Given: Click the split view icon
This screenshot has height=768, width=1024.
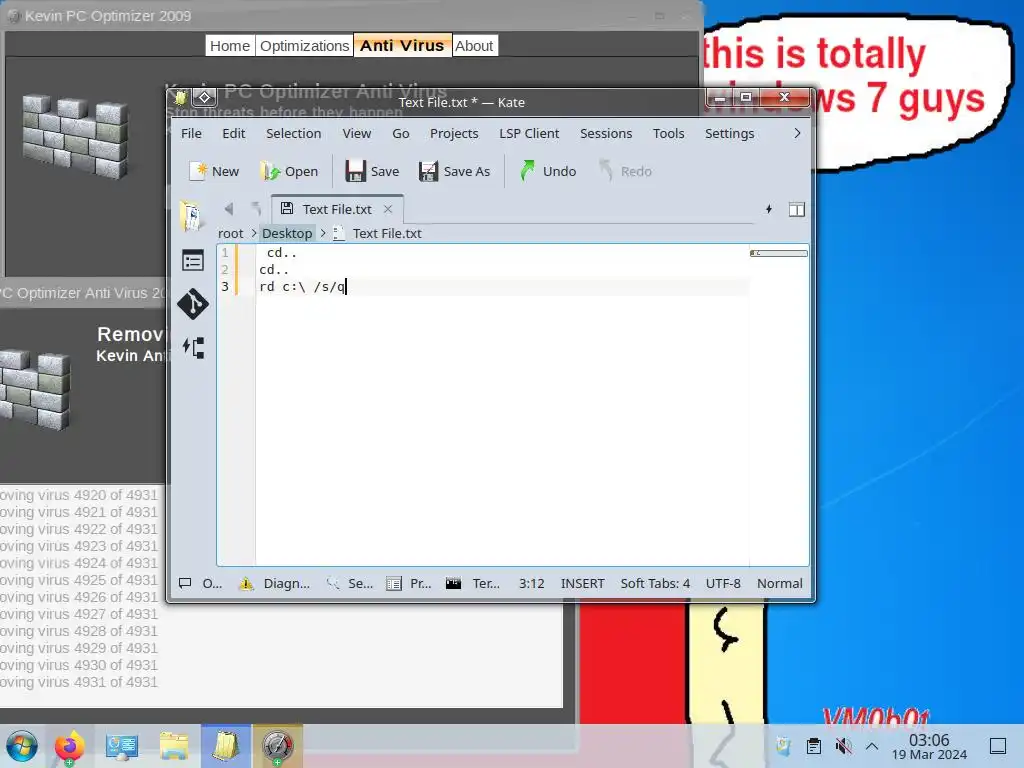Looking at the screenshot, I should 797,210.
